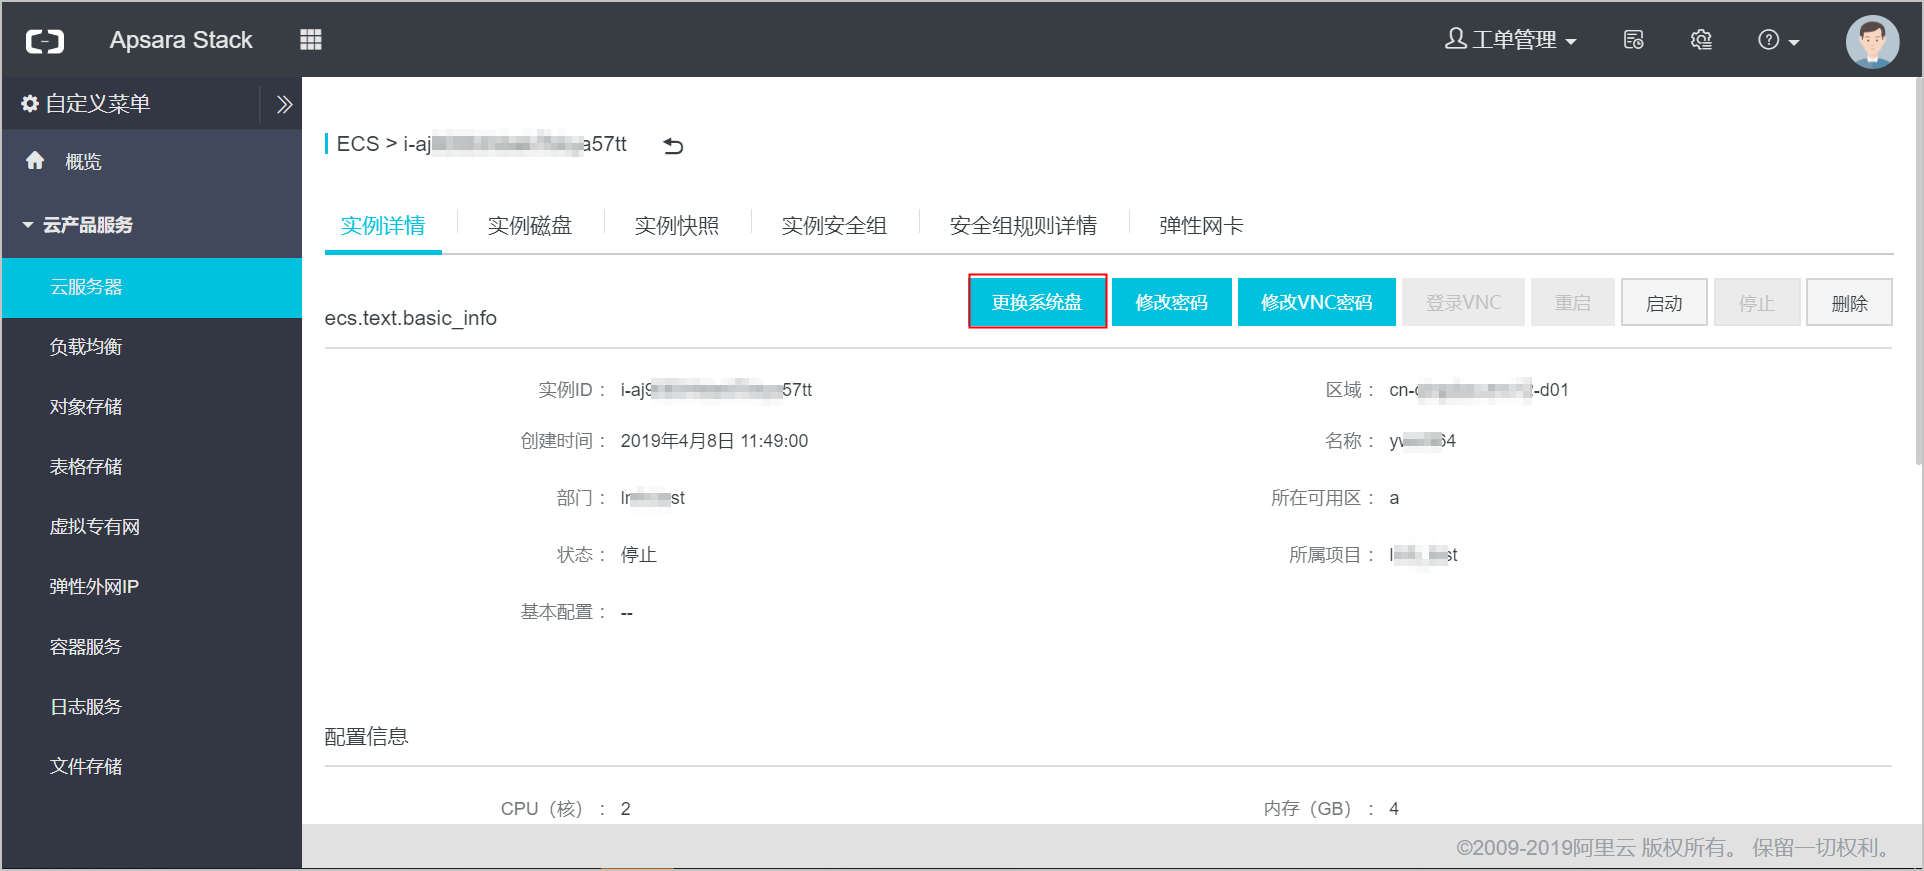Screen dimensions: 1924x871
Task: Click the ecs.text.basic_info heading
Action: (411, 318)
